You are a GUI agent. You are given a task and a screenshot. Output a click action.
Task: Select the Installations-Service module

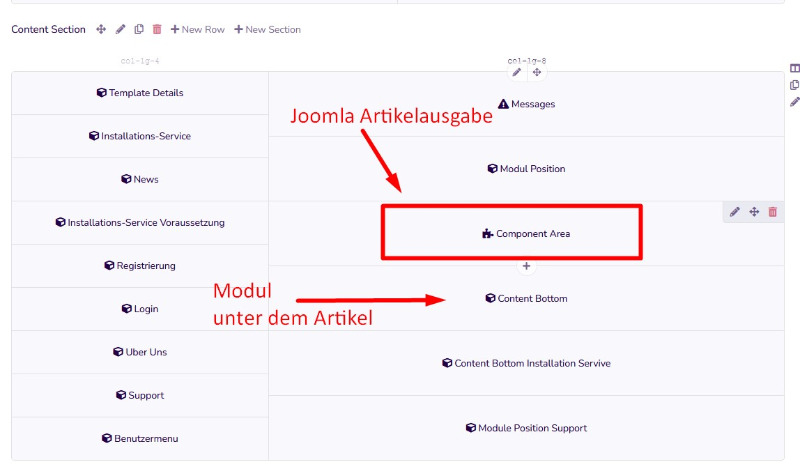(140, 136)
